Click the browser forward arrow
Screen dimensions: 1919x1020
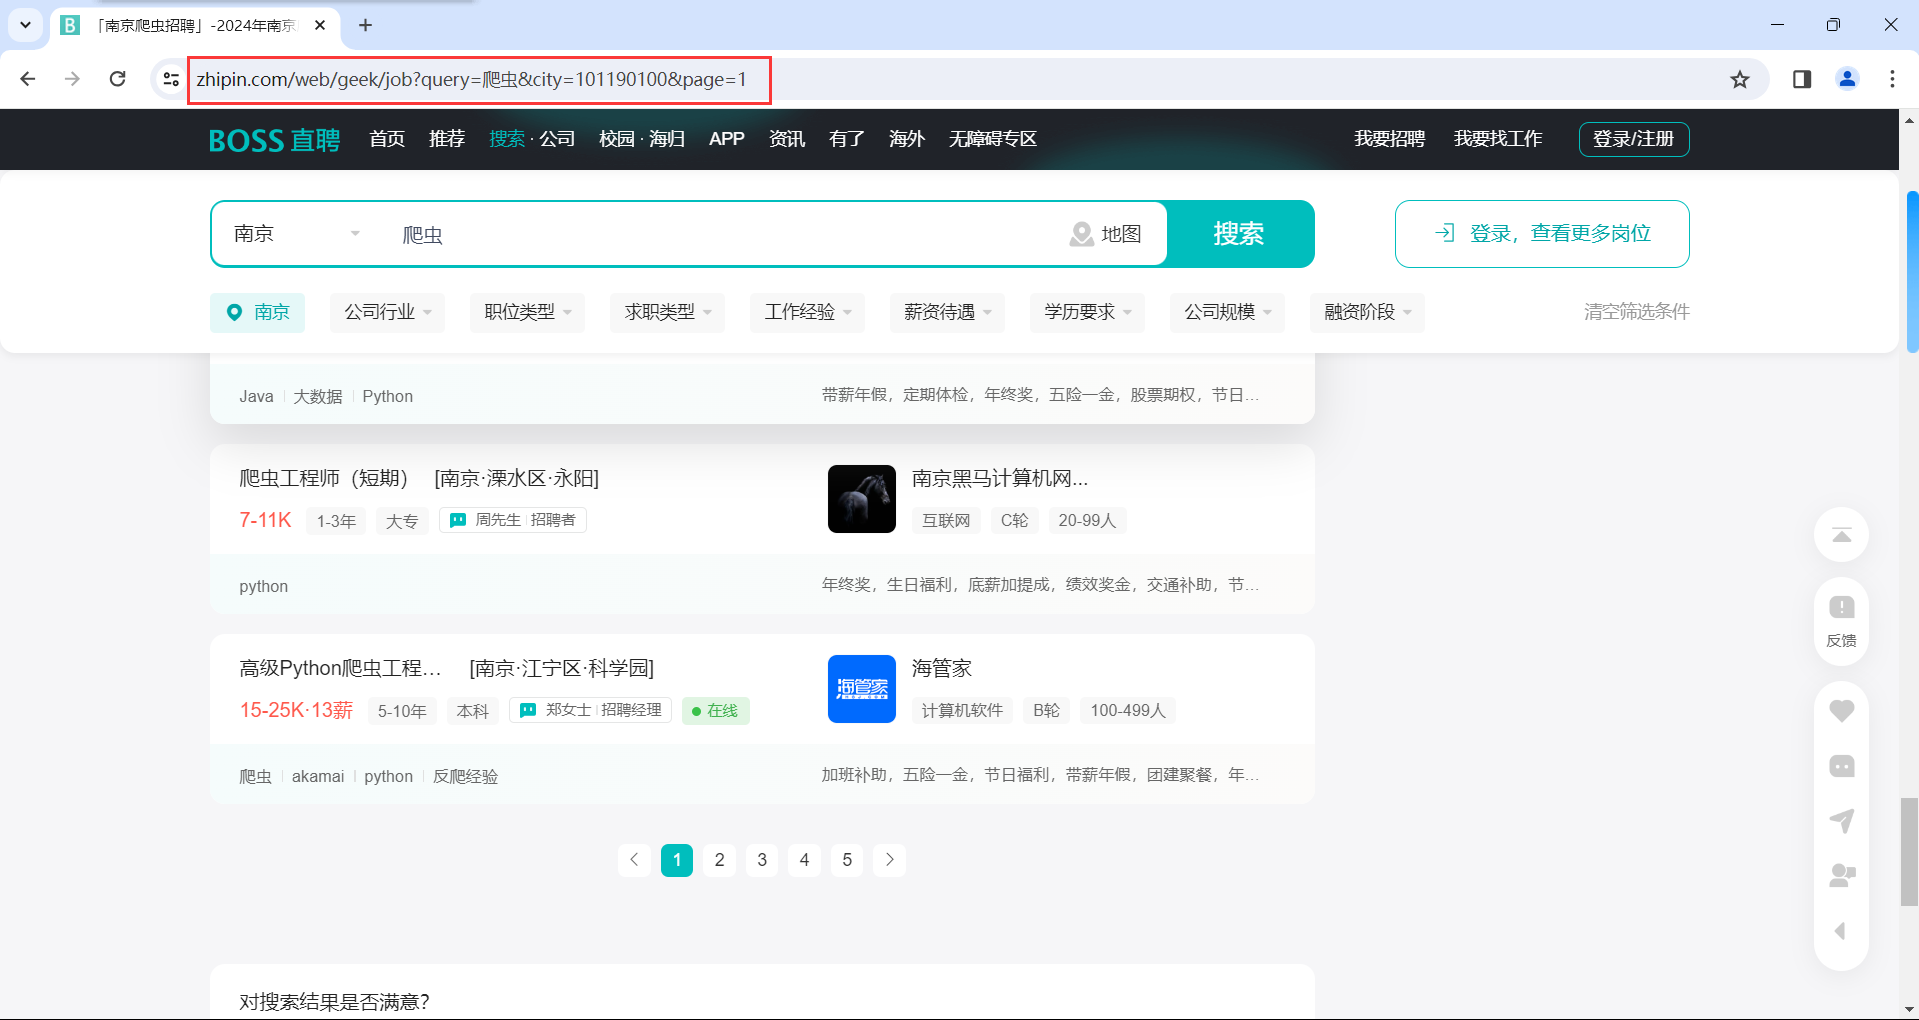point(72,79)
